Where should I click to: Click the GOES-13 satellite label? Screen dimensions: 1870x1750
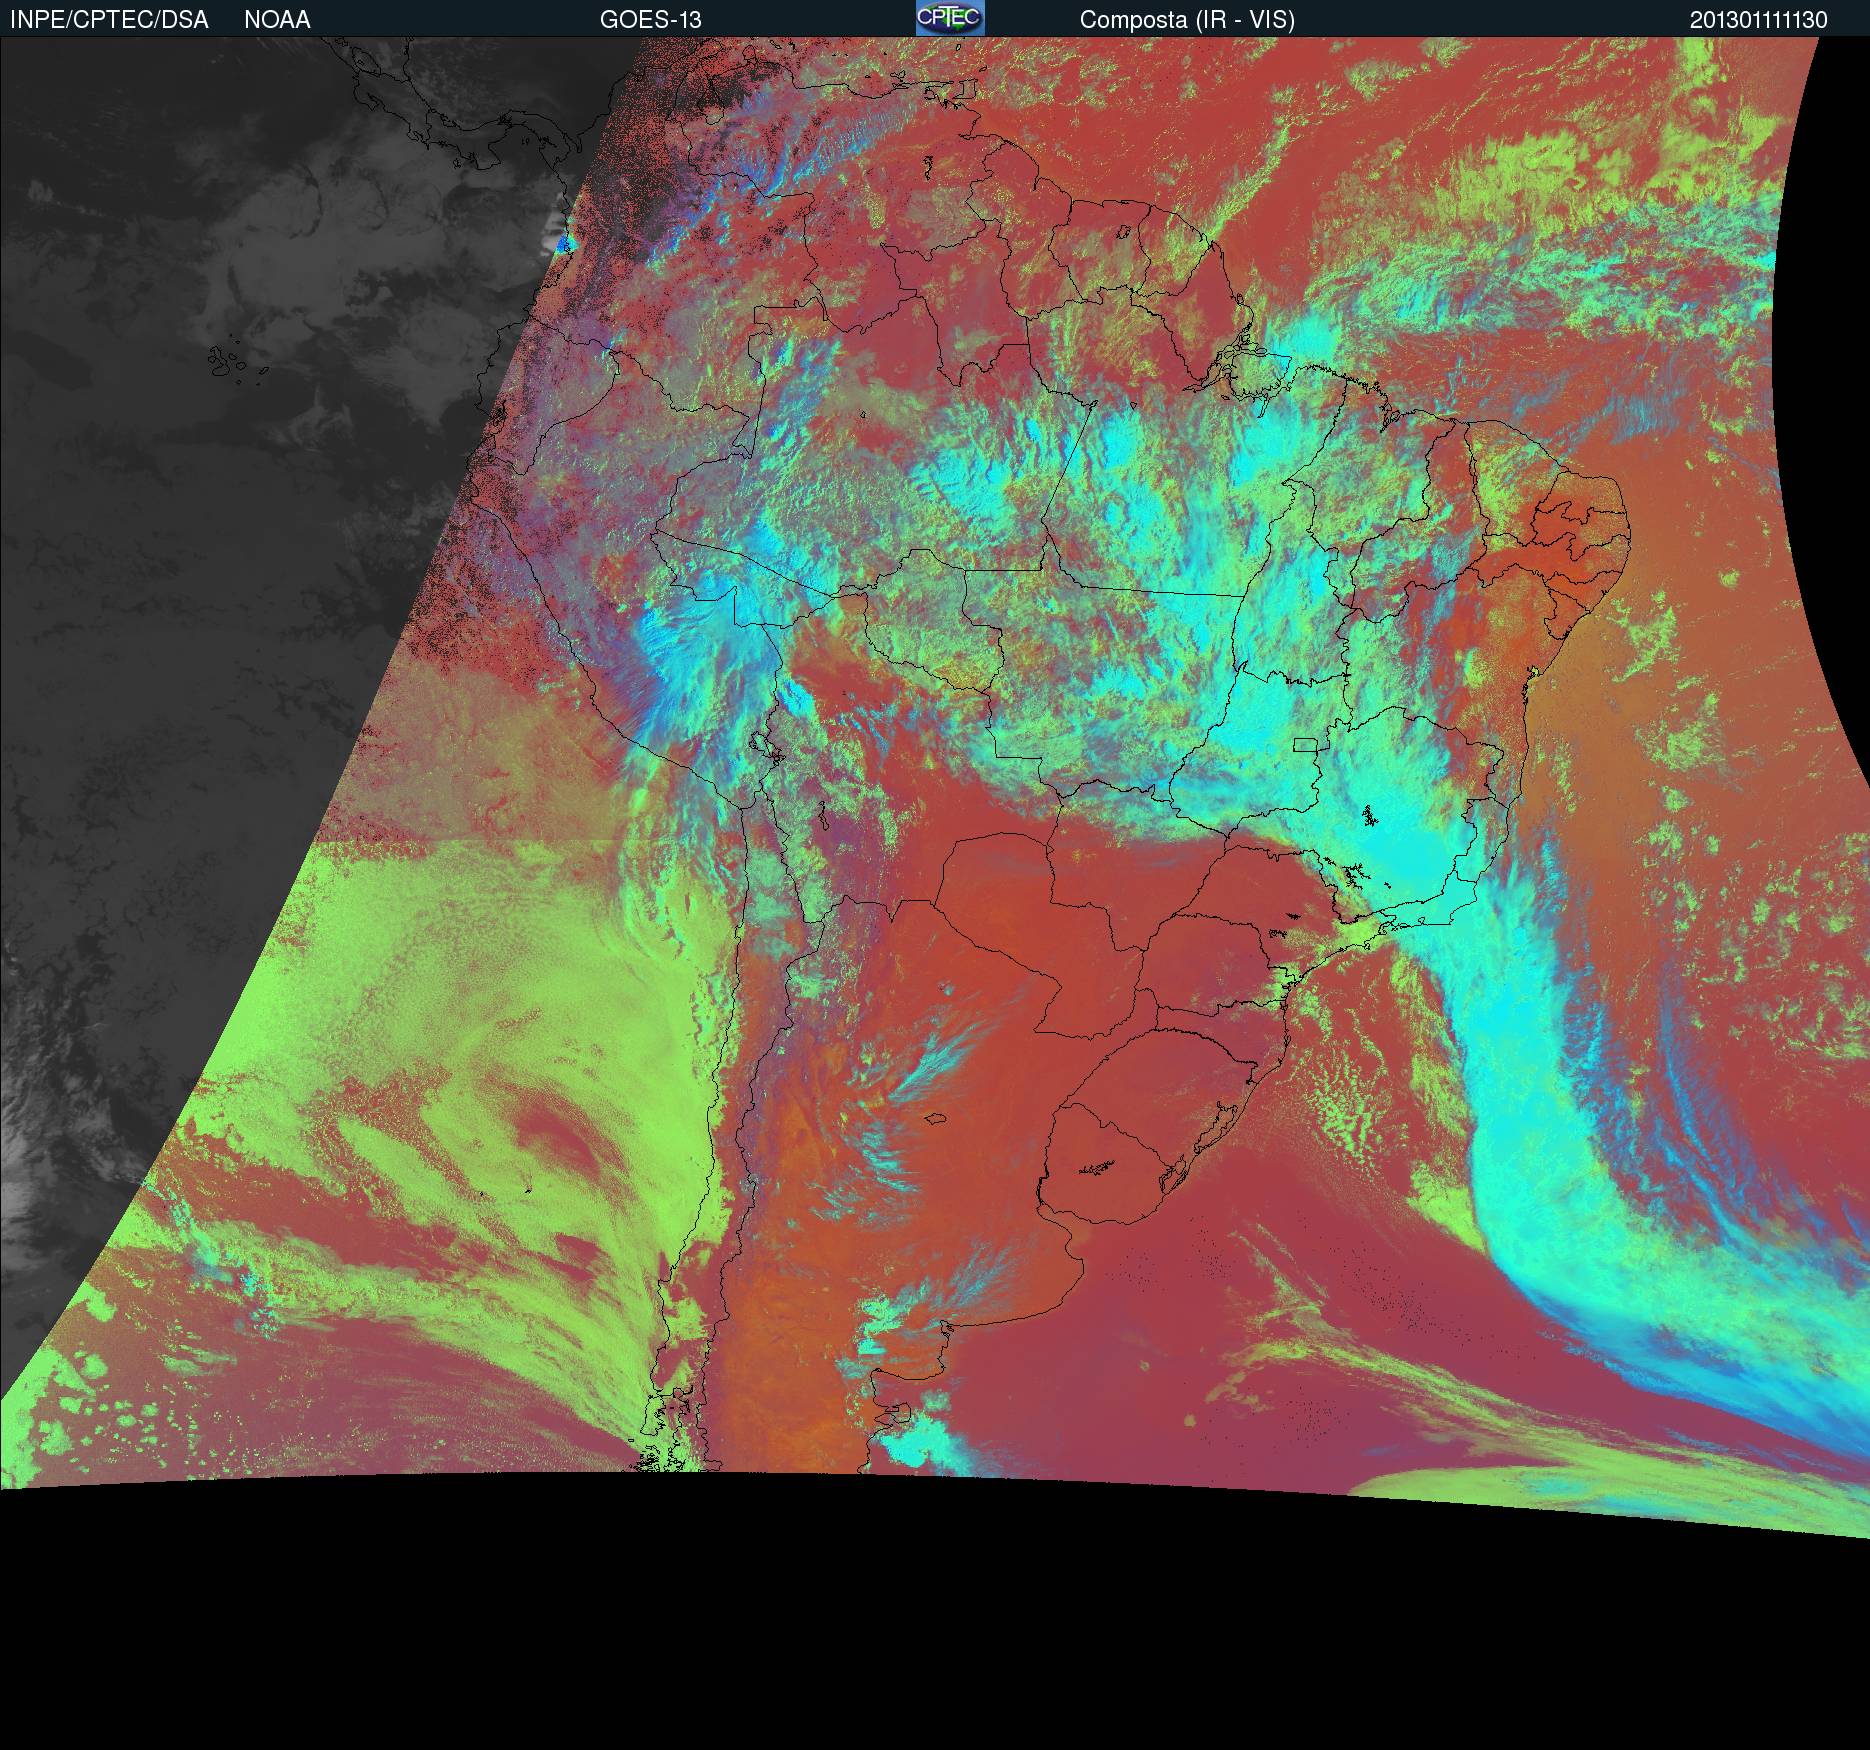point(651,20)
